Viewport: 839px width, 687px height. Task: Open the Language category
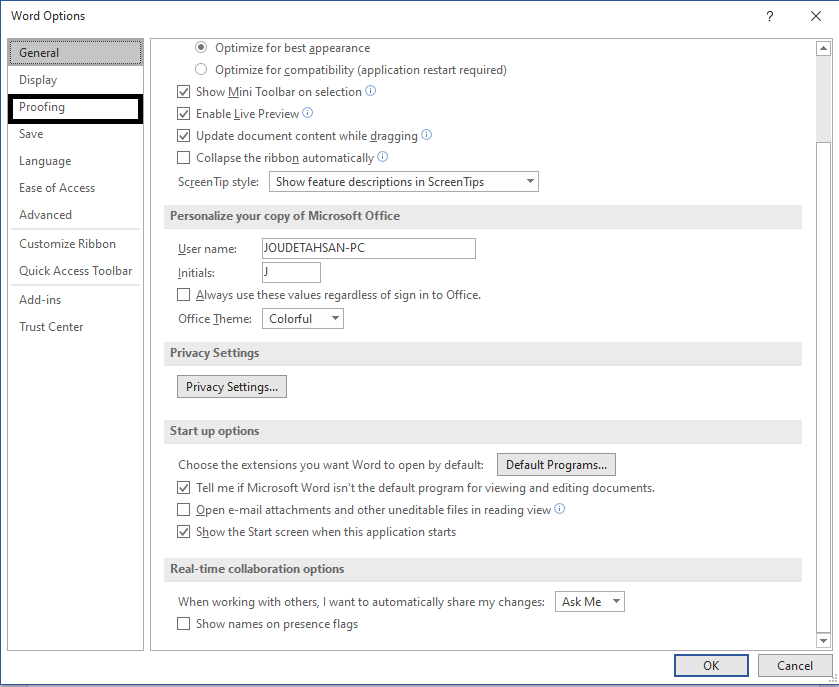75,161
